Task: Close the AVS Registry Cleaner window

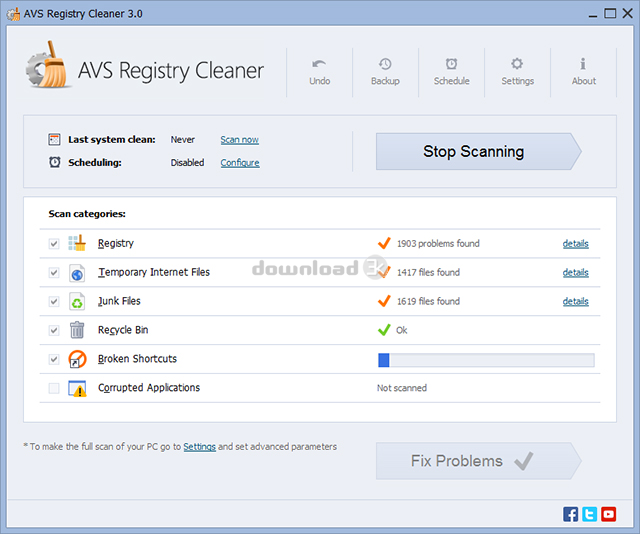Action: point(627,13)
